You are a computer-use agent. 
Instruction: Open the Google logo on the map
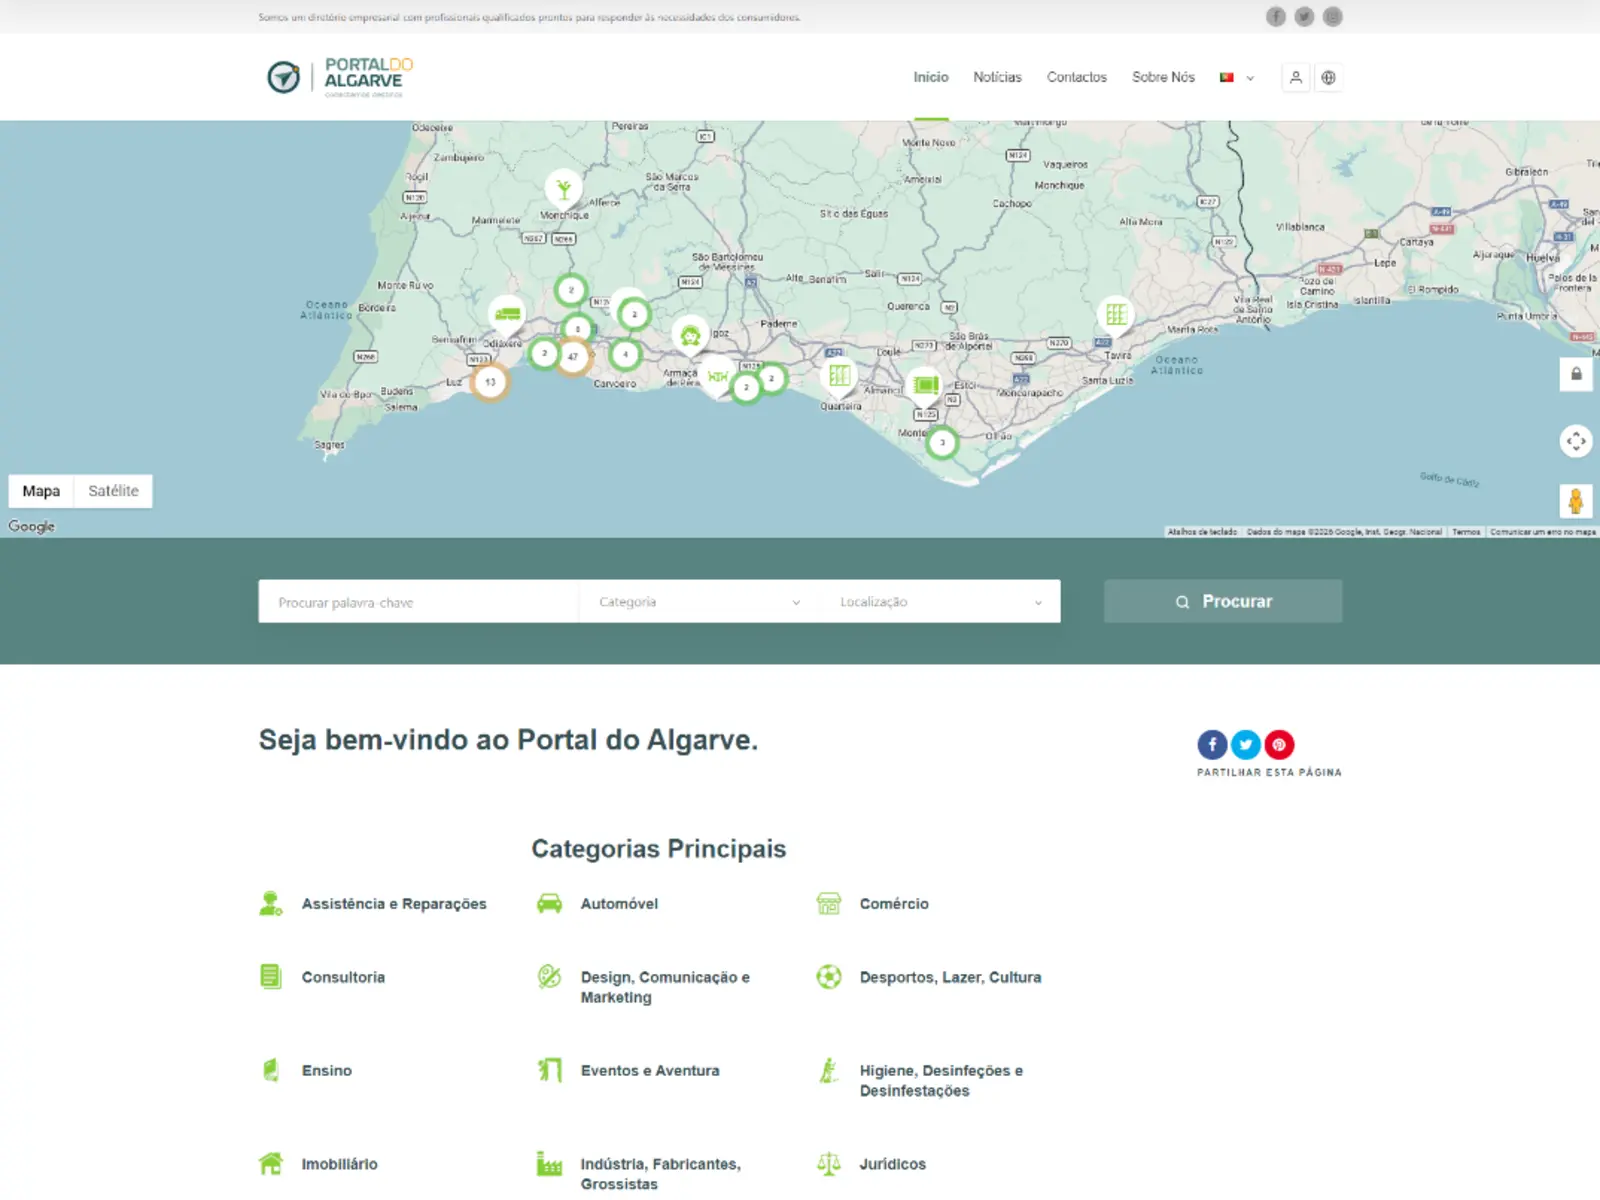[32, 526]
